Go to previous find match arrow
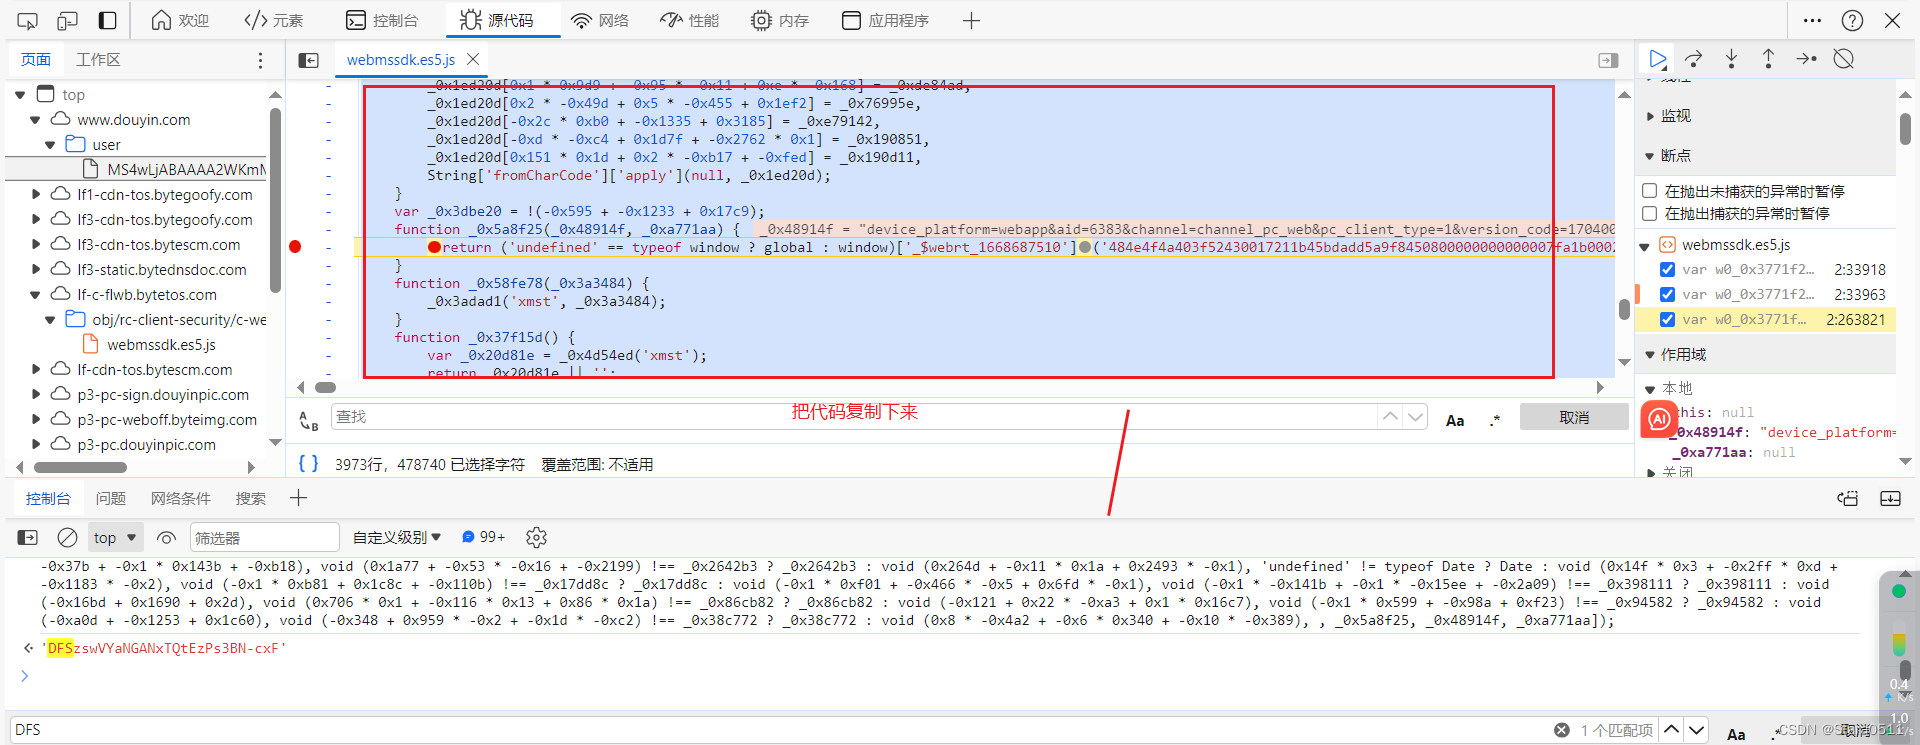Viewport: 1920px width, 745px height. point(1390,417)
